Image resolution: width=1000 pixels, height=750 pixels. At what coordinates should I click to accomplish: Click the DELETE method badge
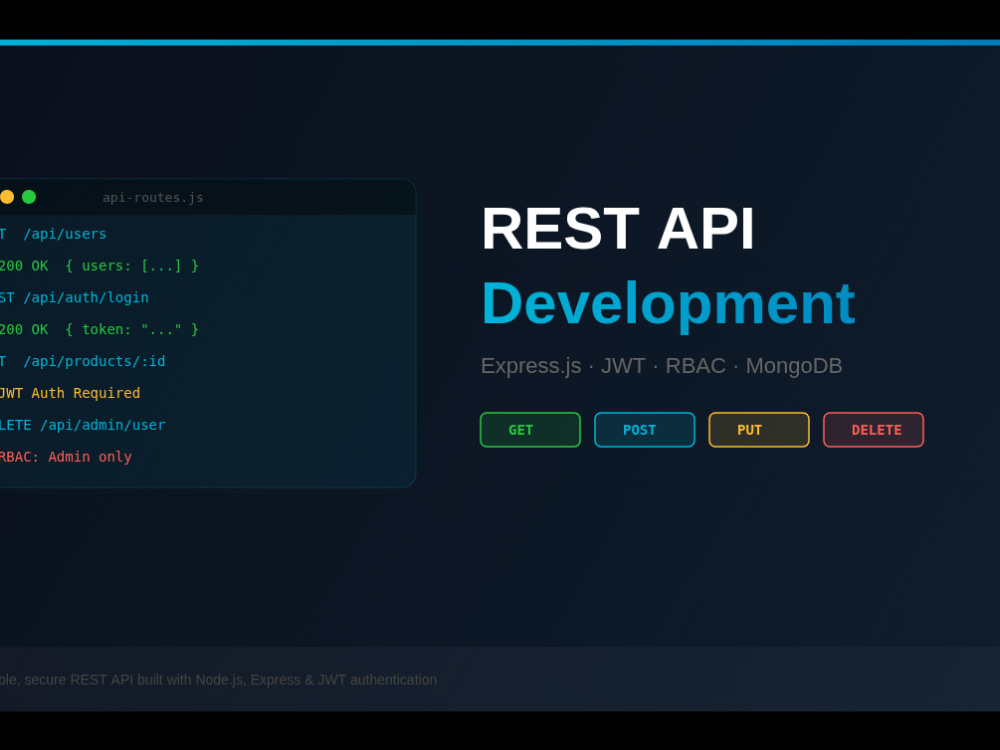click(873, 430)
